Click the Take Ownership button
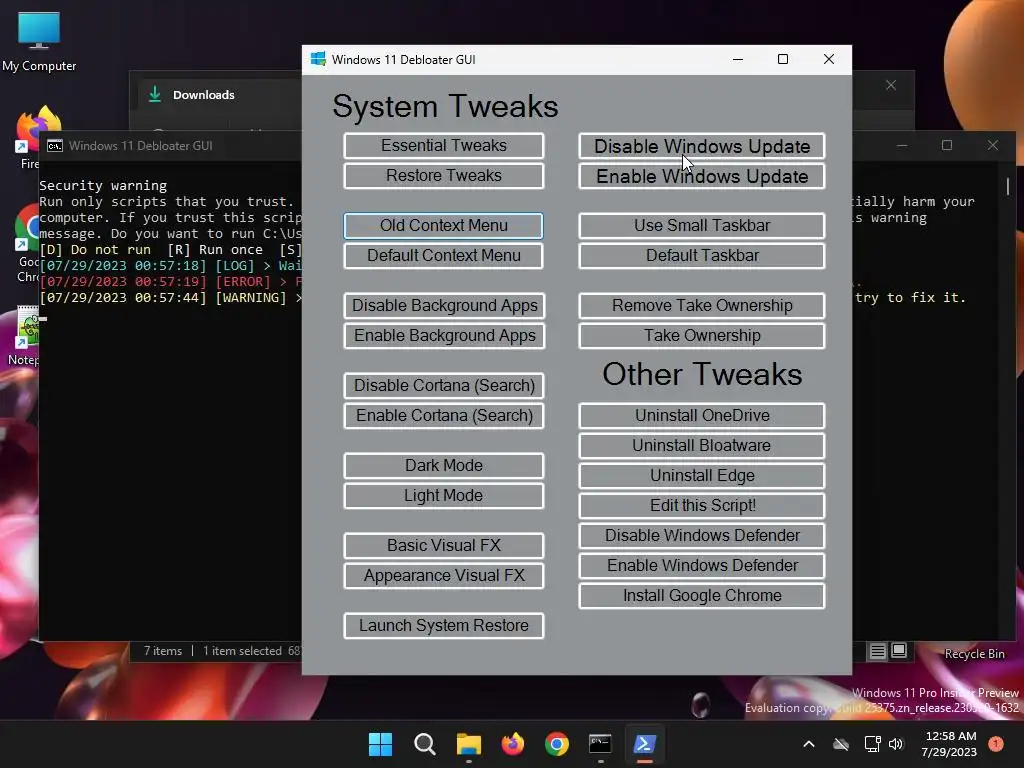The height and width of the screenshot is (768, 1024). pos(702,336)
